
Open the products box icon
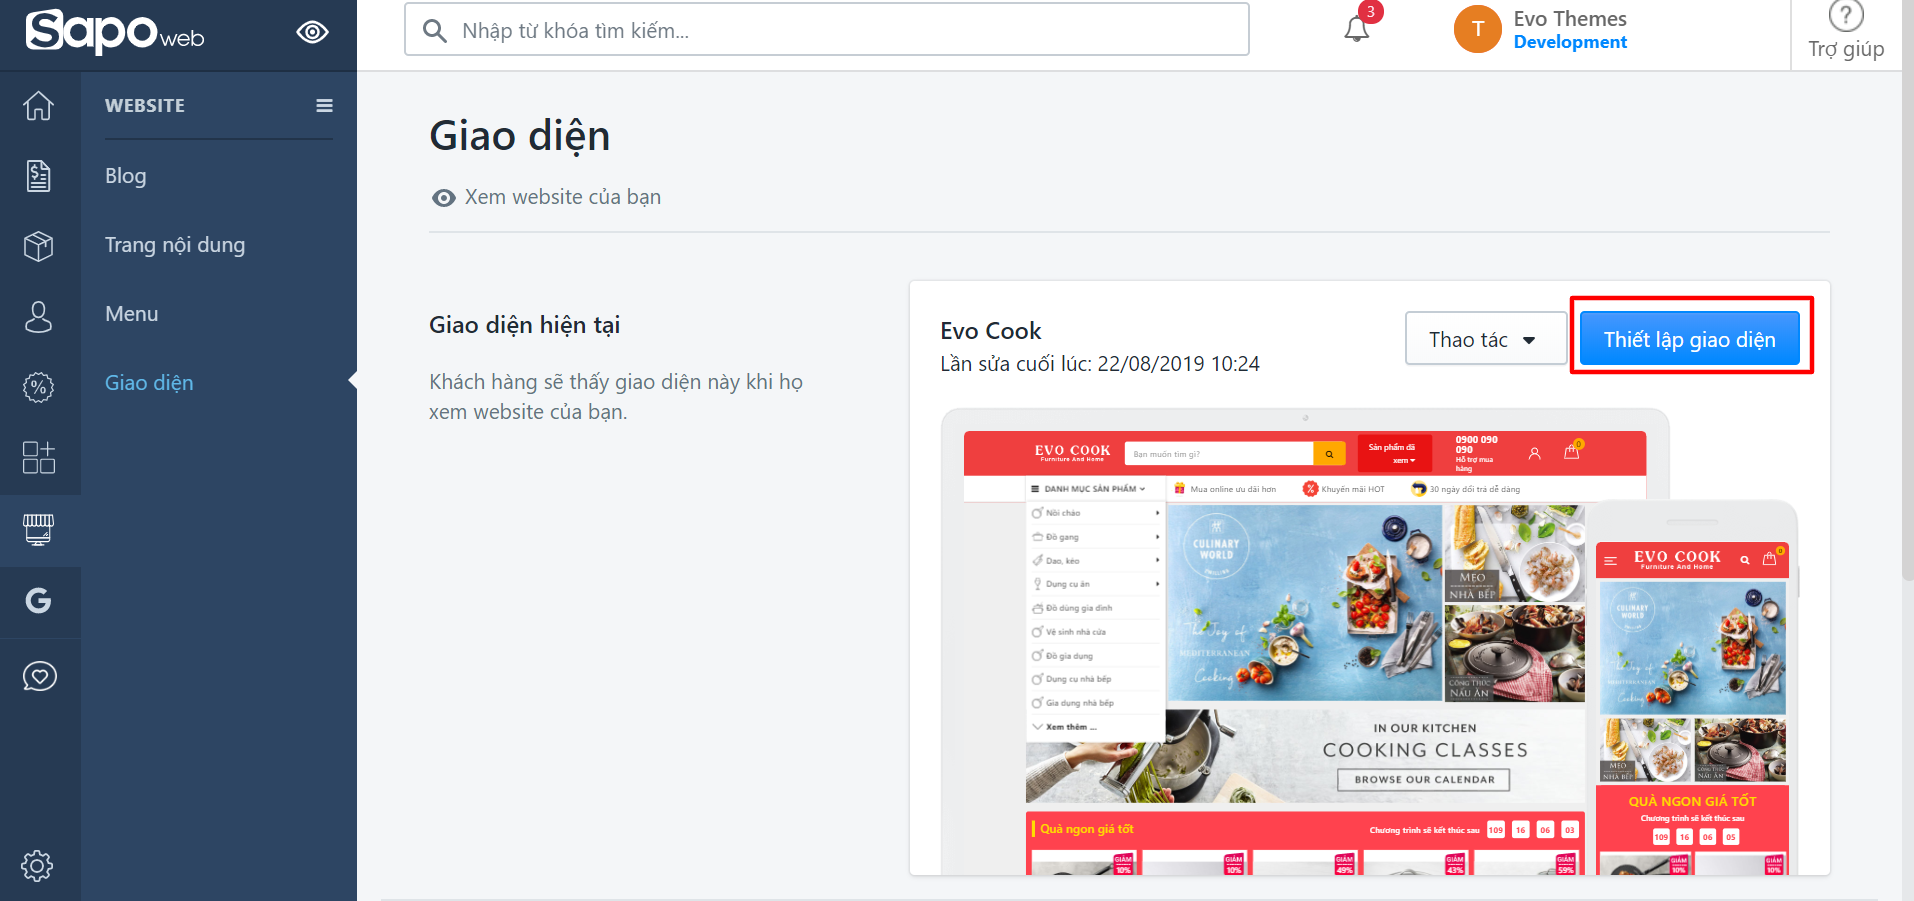click(39, 246)
